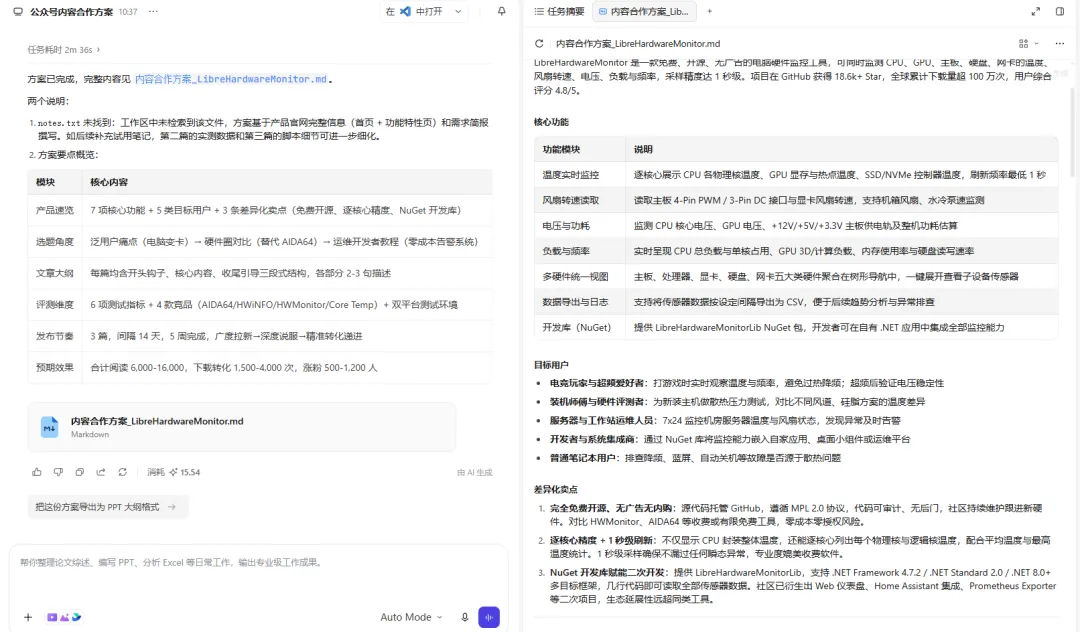Refresh the document preview
This screenshot has height=632, width=1080.
(539, 43)
